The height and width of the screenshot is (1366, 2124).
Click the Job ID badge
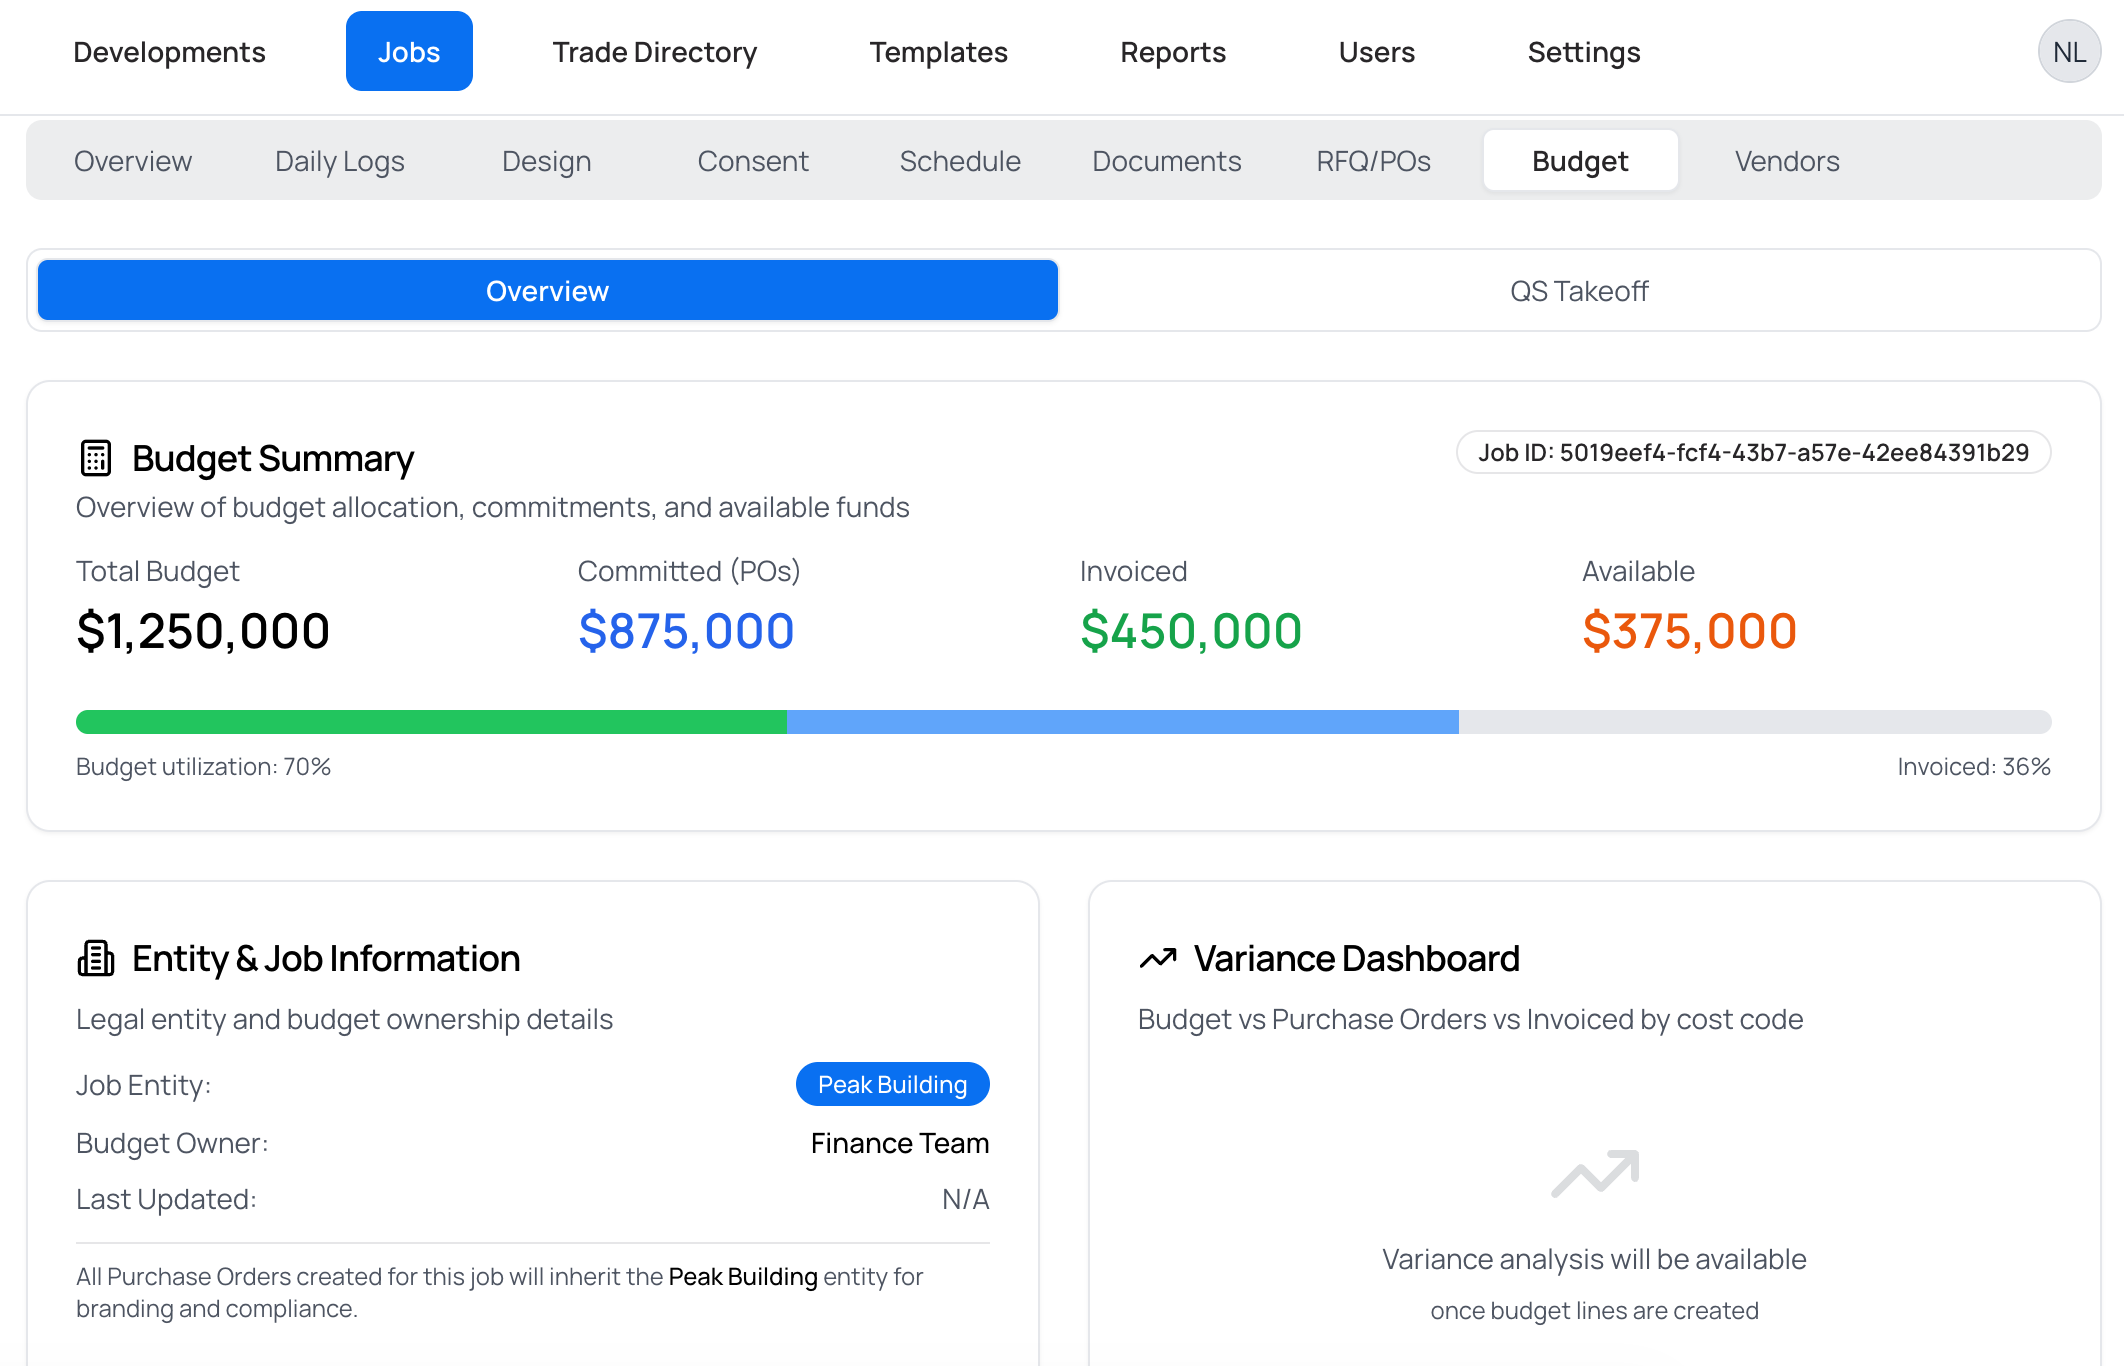(x=1754, y=452)
